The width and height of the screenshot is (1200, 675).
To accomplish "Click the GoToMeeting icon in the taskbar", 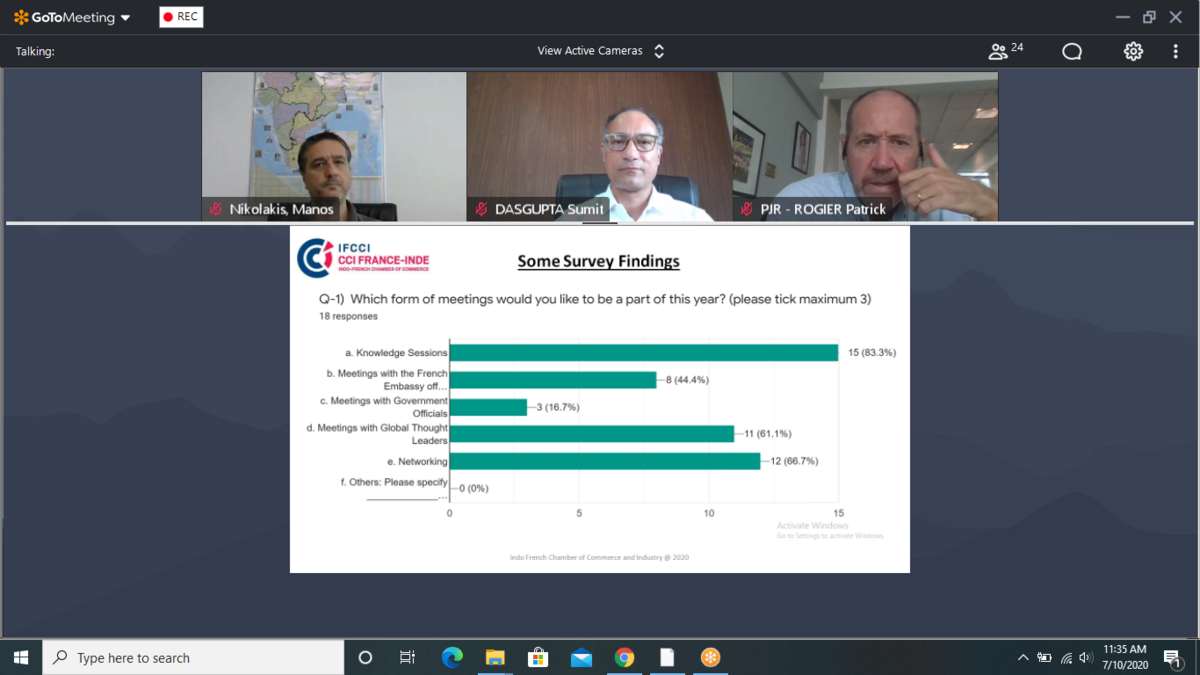I will [710, 657].
